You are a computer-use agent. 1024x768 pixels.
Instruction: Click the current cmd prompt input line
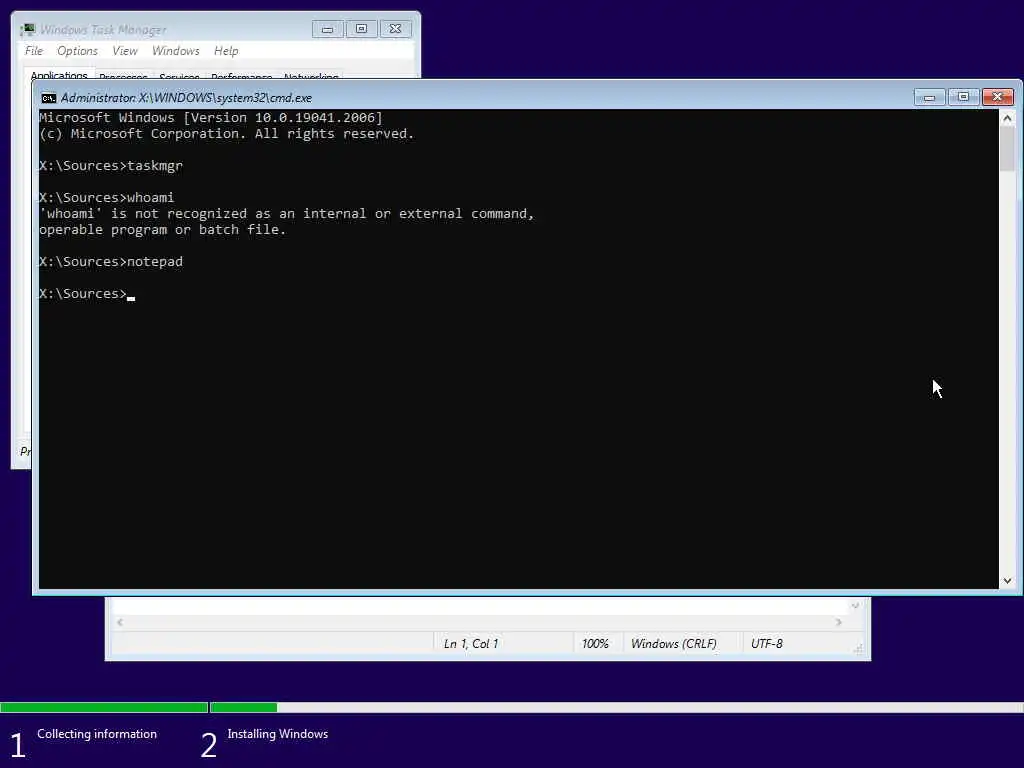point(87,294)
